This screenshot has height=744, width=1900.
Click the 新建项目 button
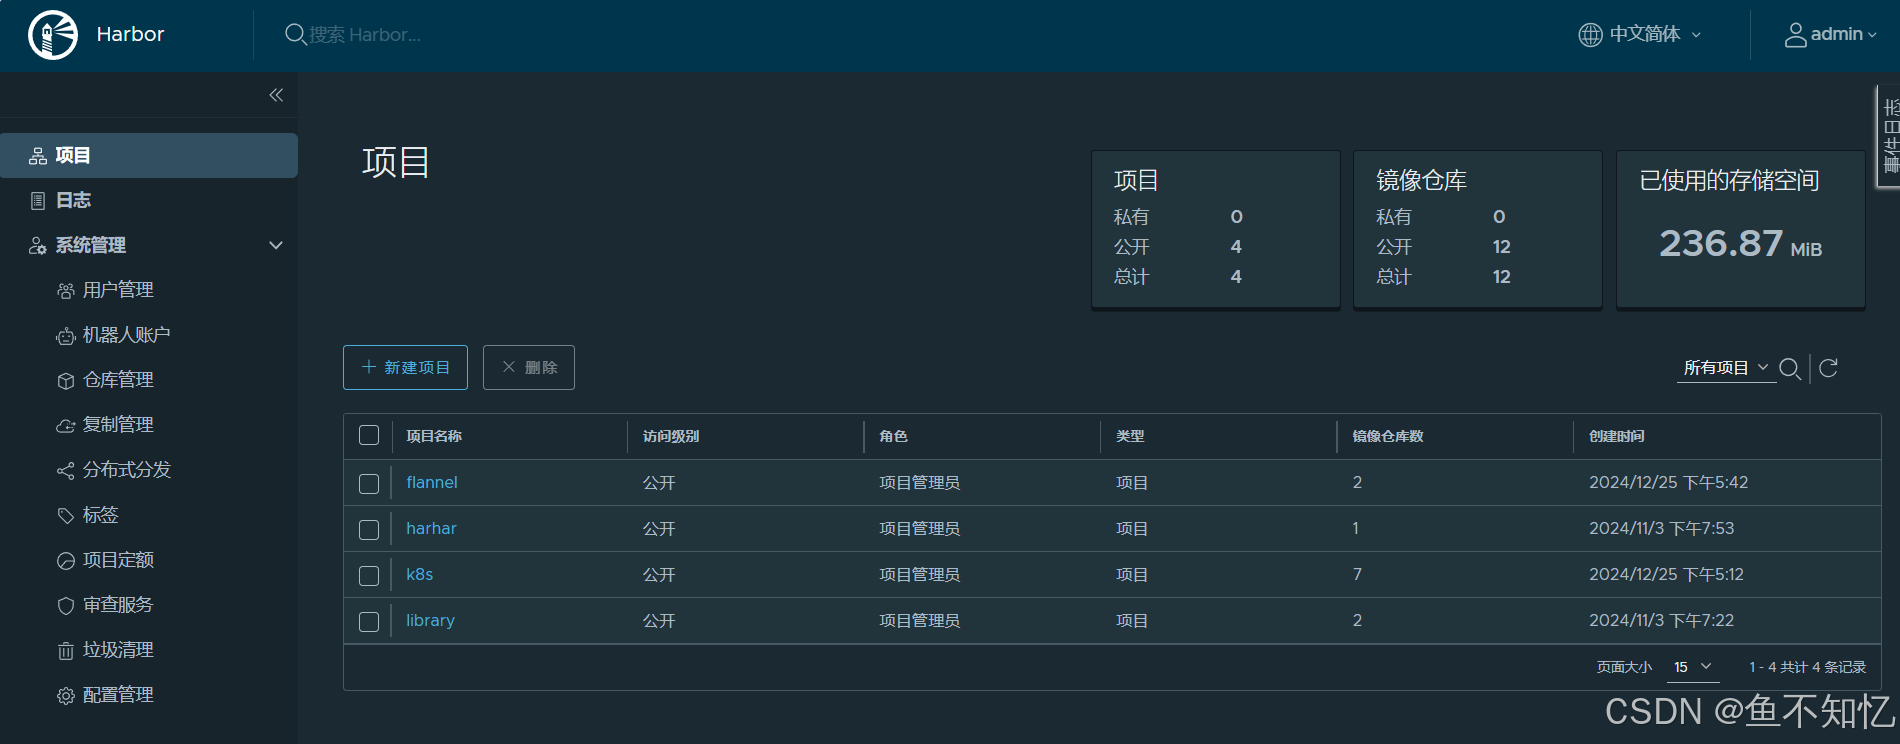click(405, 368)
